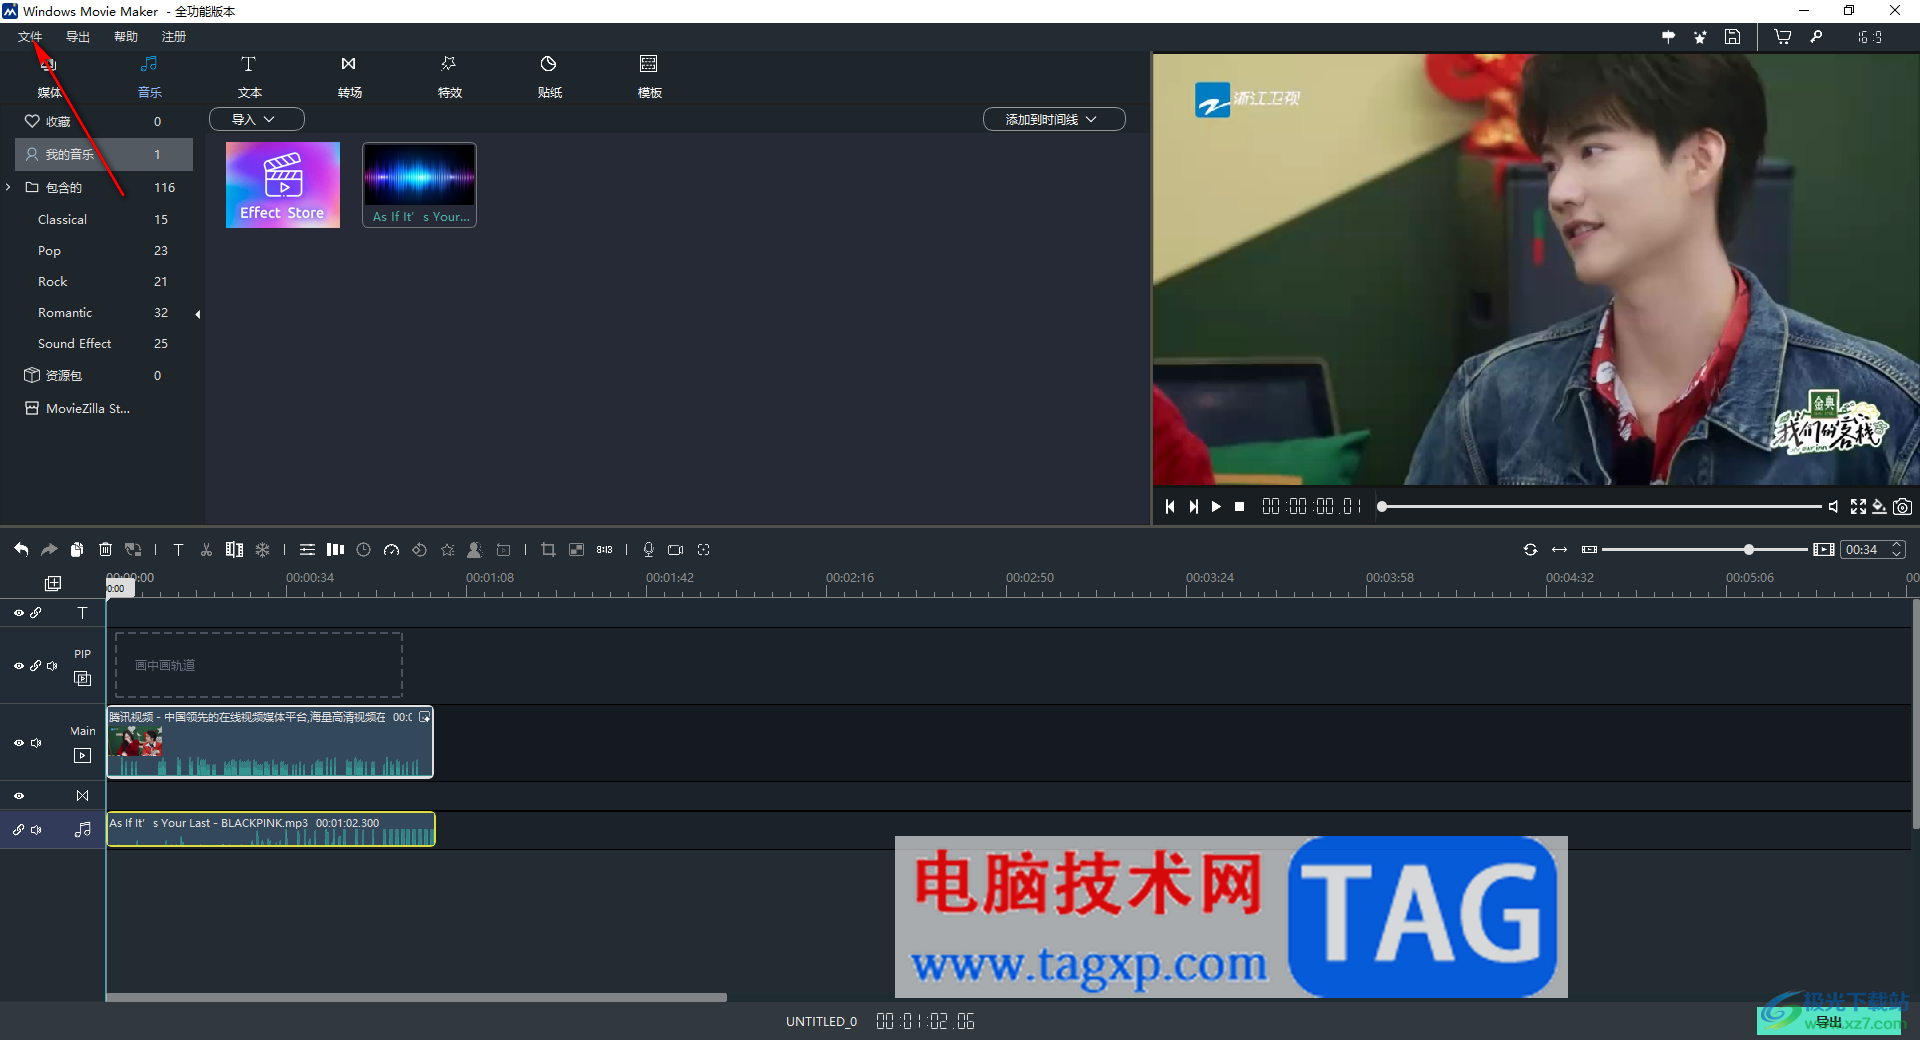This screenshot has height=1040, width=1920.
Task: Switch to the 贴纸 stickers tab
Action: (x=549, y=77)
